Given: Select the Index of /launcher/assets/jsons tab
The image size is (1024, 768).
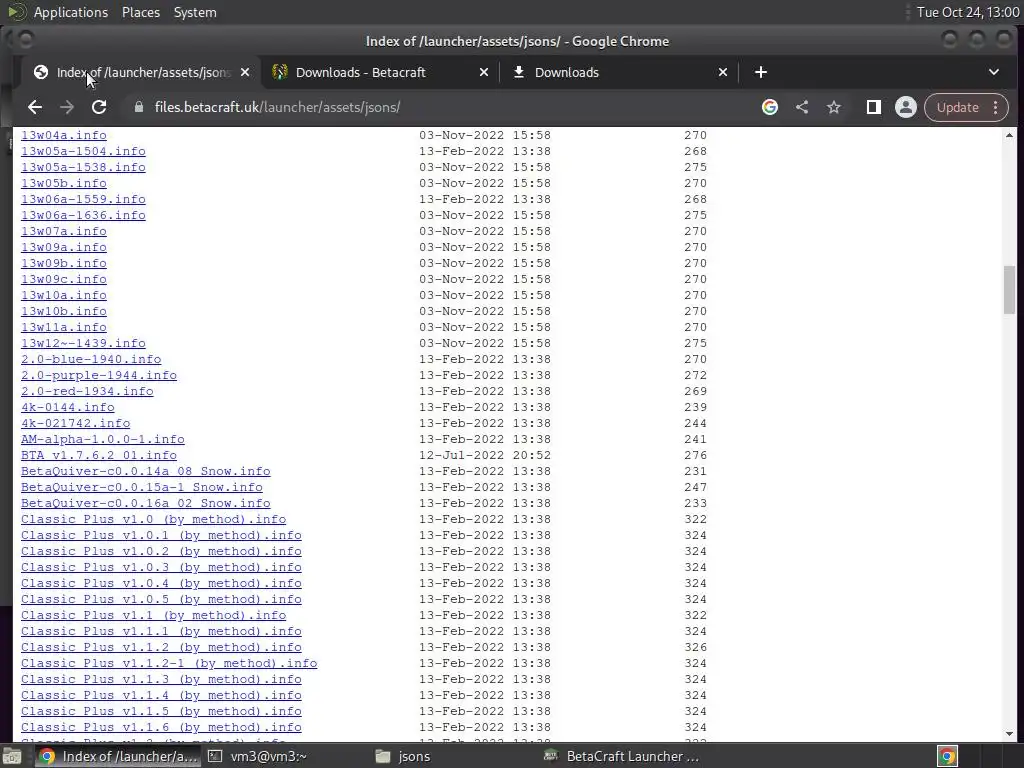Looking at the screenshot, I should point(140,72).
